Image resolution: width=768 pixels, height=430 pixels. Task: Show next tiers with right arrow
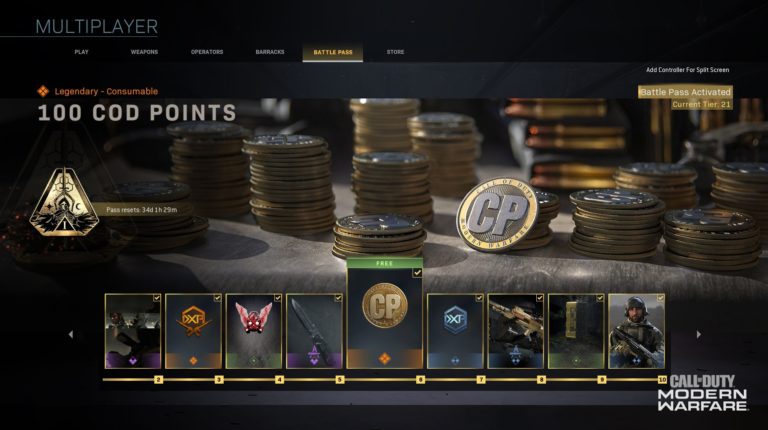click(698, 334)
